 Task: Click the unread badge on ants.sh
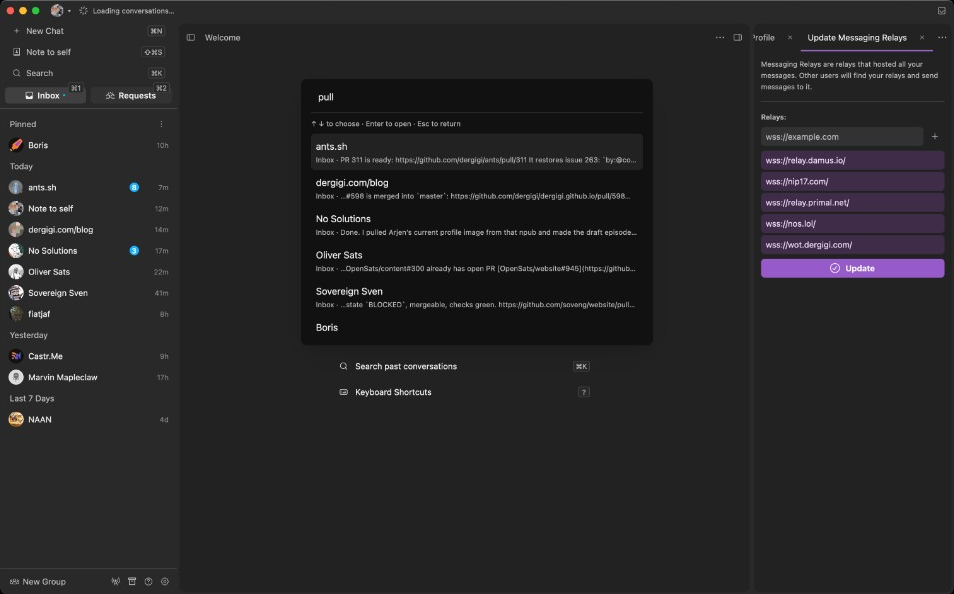point(134,187)
